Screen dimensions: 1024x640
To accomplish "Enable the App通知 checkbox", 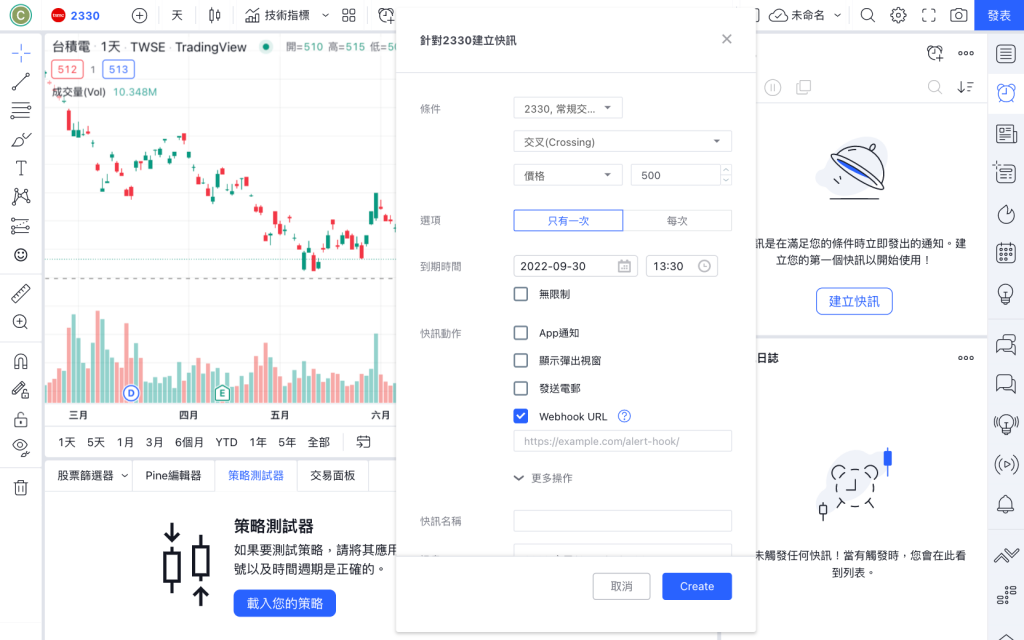I will coord(520,333).
